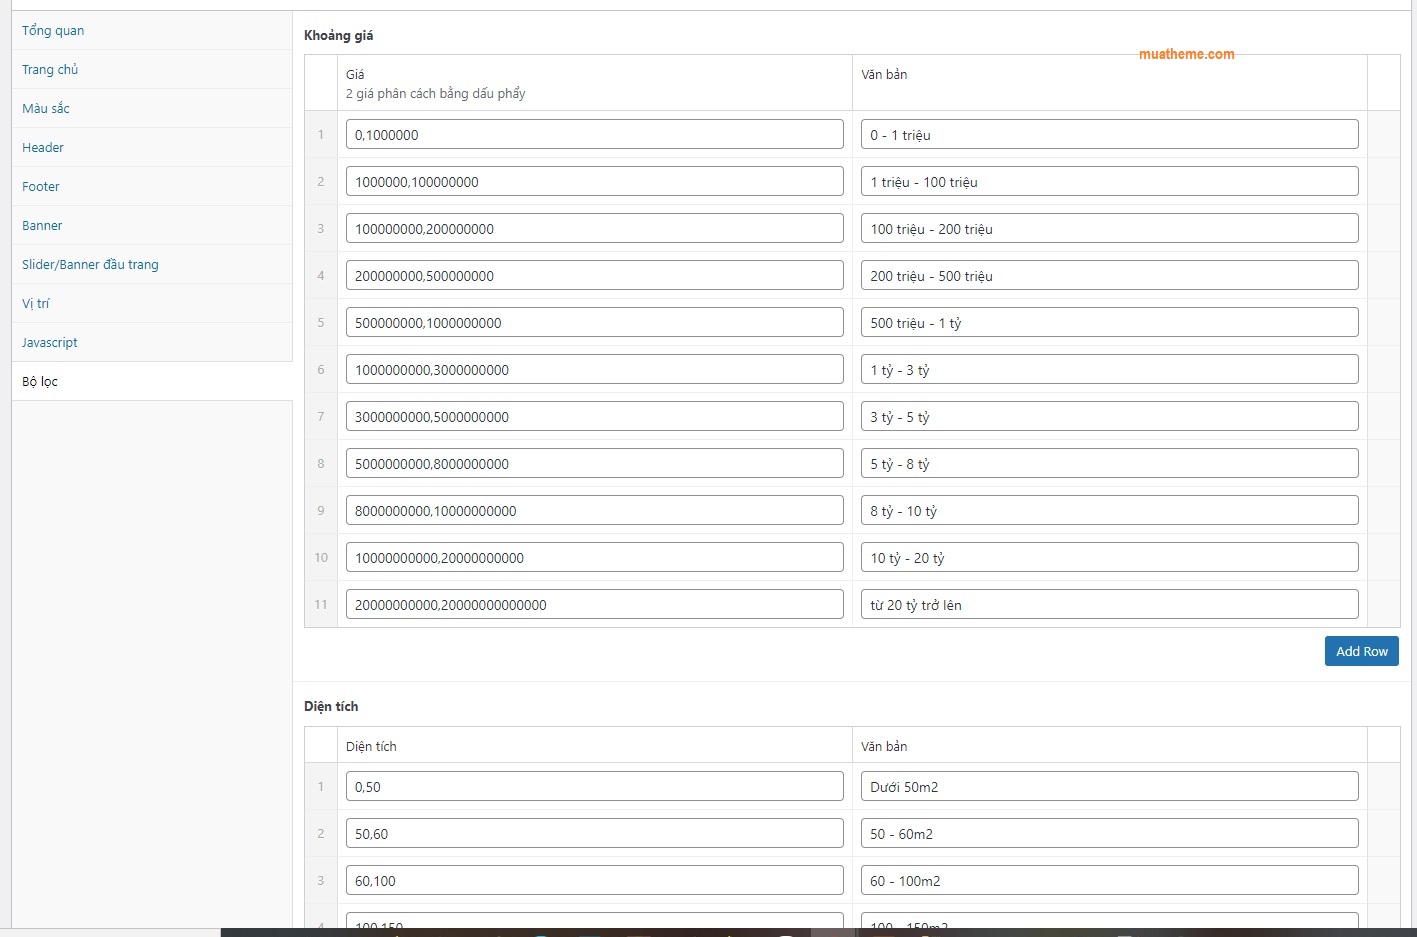Select the Bộ lọc tab
Image resolution: width=1417 pixels, height=937 pixels.
[40, 382]
